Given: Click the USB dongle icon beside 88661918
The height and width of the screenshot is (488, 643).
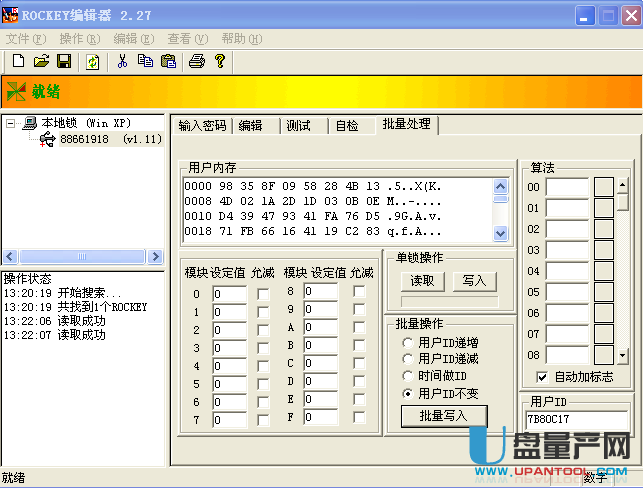Looking at the screenshot, I should click(x=48, y=139).
